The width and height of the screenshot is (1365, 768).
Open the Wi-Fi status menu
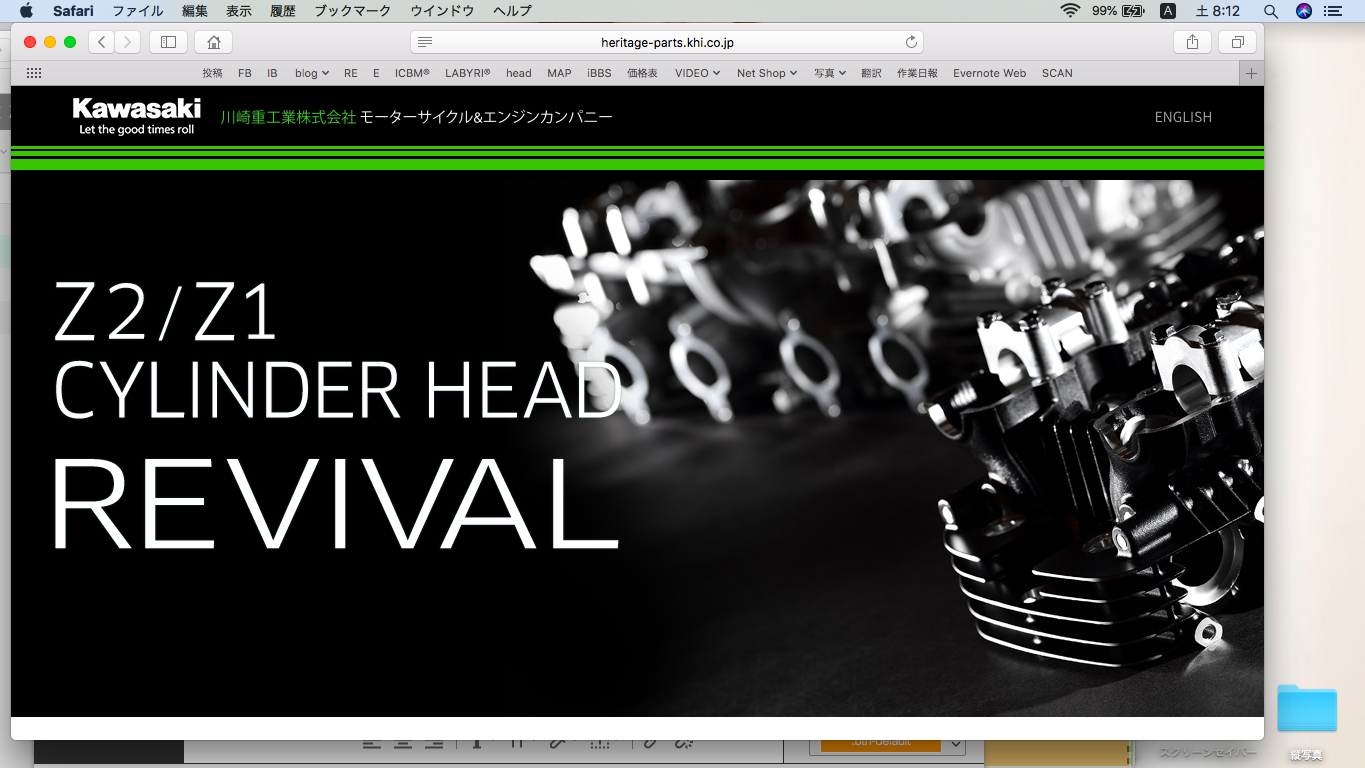tap(1071, 11)
